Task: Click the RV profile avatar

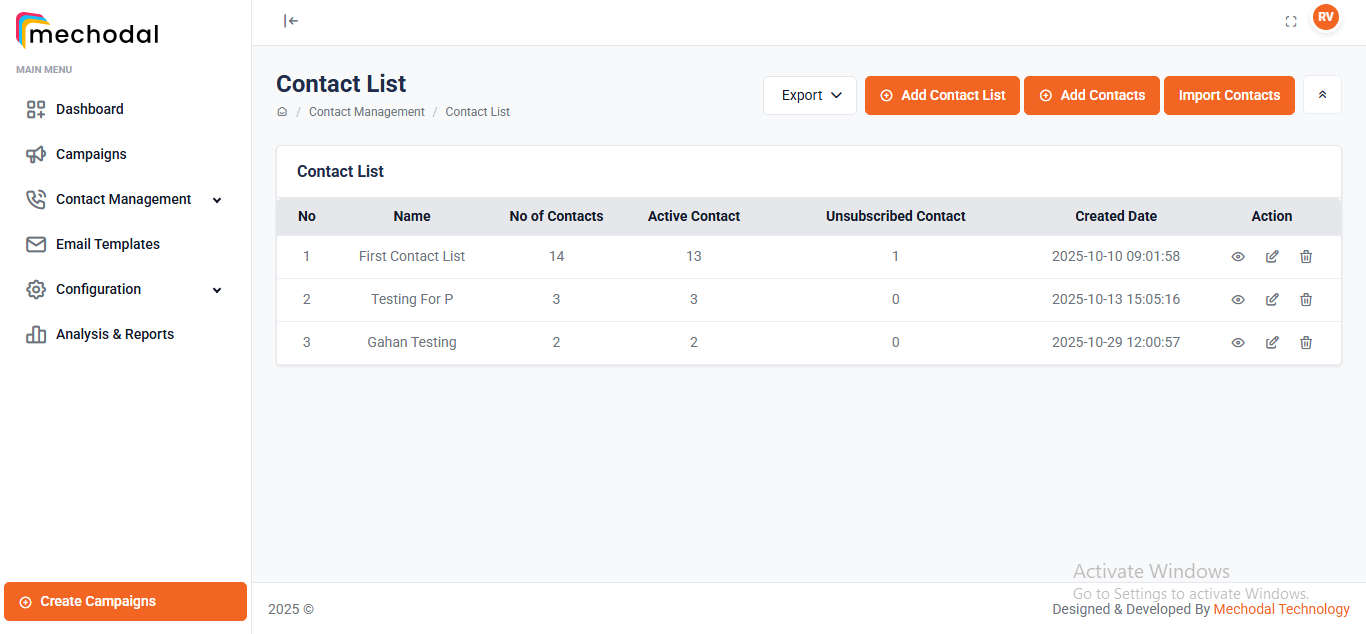Action: click(1326, 17)
